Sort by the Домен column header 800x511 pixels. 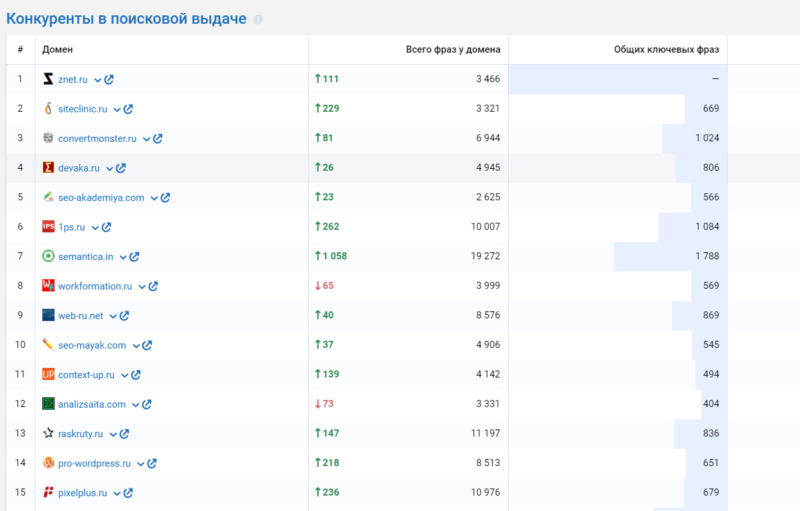[x=57, y=50]
